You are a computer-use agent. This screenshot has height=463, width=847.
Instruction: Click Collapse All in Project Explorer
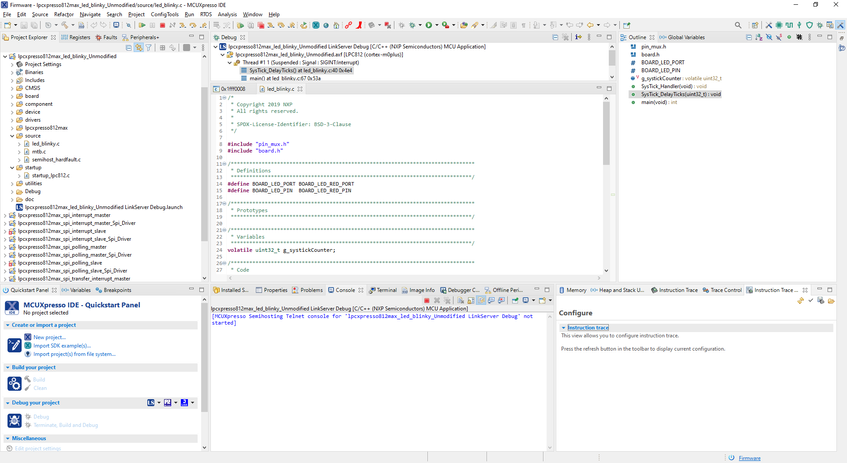[x=129, y=48]
